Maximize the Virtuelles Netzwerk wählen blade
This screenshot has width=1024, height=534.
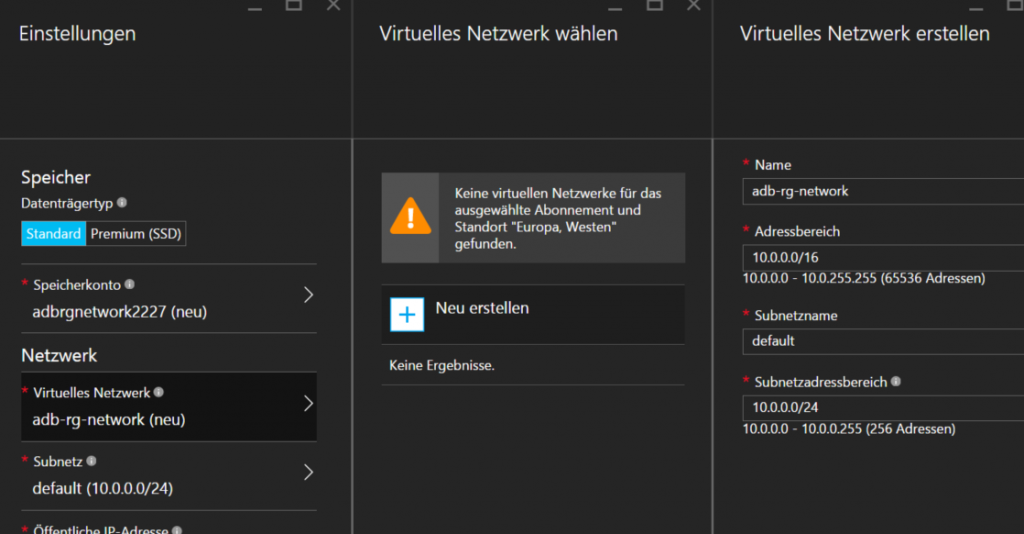tap(654, 5)
